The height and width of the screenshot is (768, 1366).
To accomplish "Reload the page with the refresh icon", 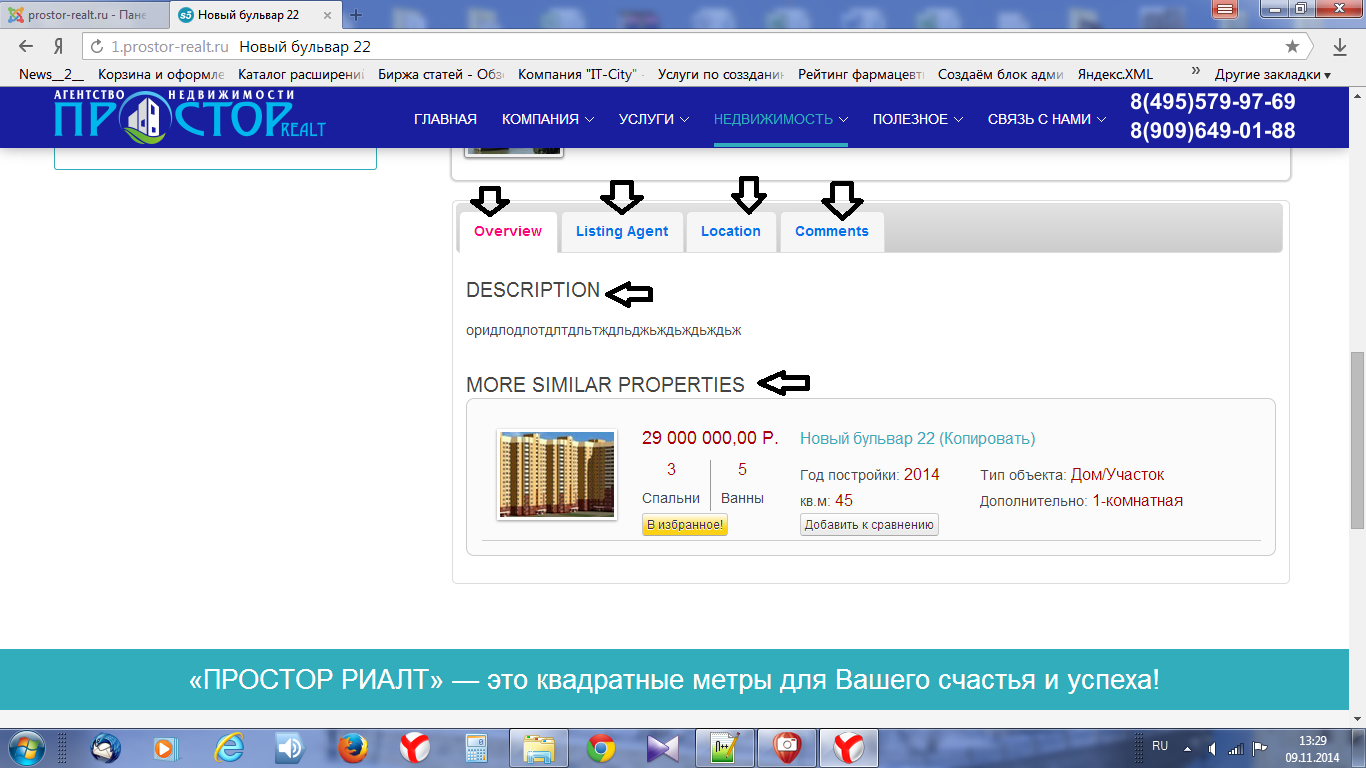I will coord(98,47).
